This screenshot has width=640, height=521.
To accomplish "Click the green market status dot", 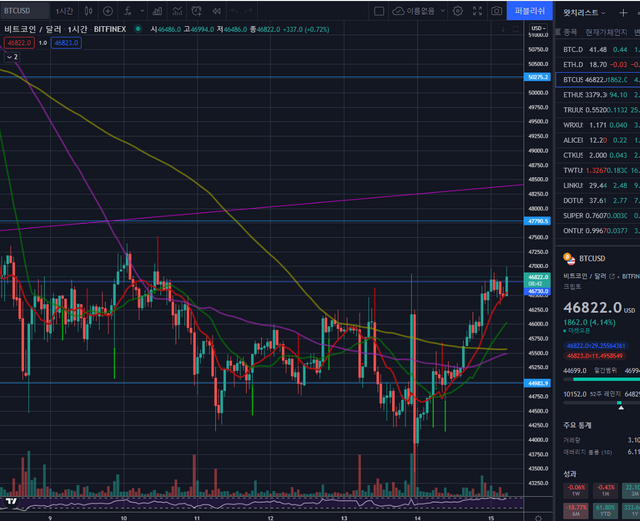I will pyautogui.click(x=138, y=29).
